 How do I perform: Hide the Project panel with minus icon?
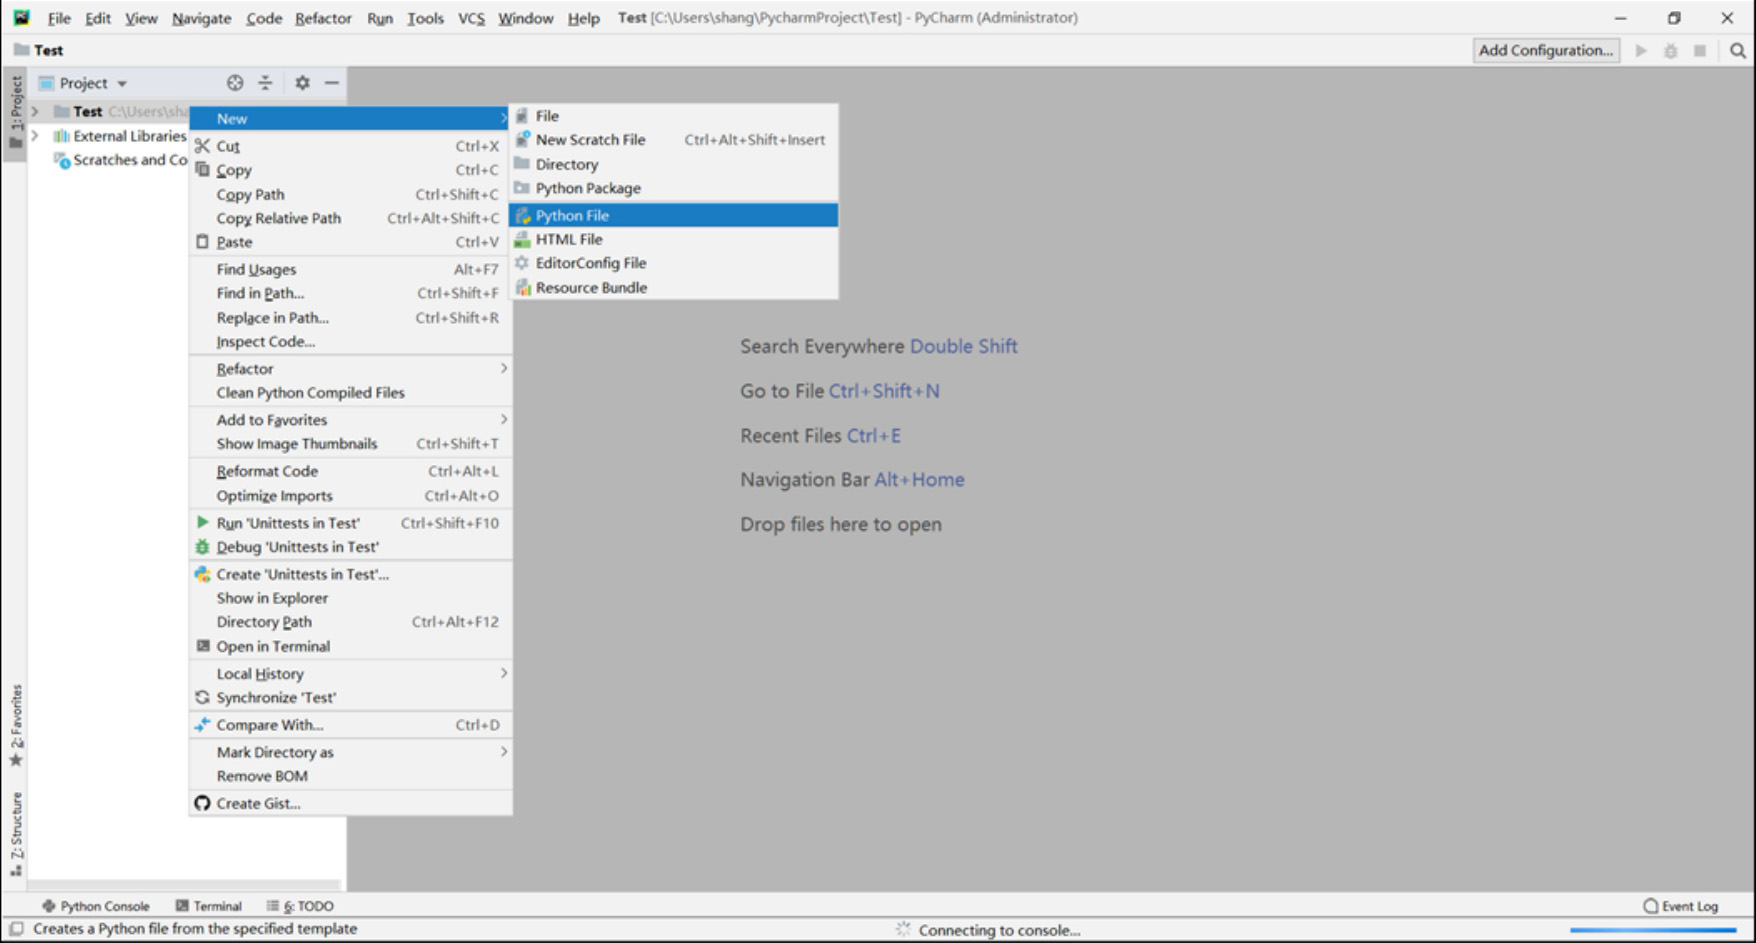[x=332, y=83]
